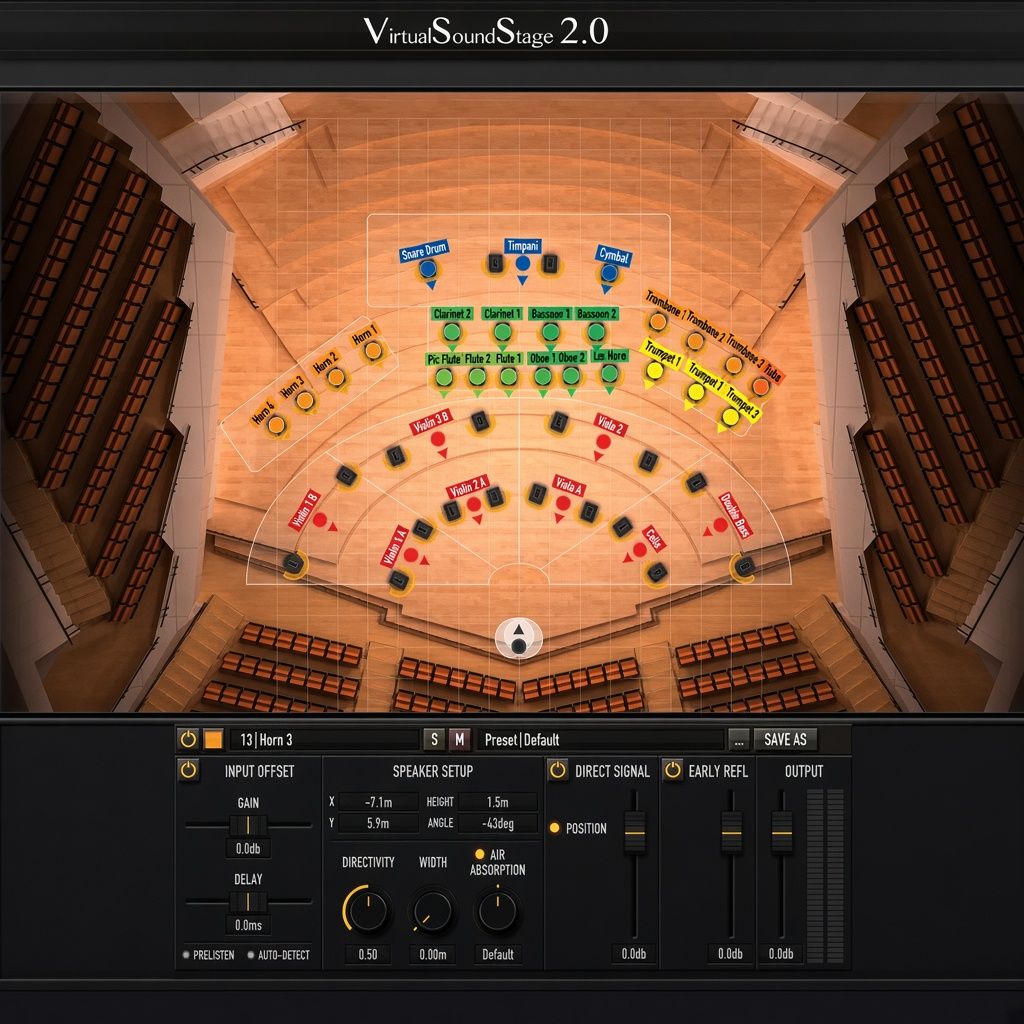Image resolution: width=1024 pixels, height=1024 pixels.
Task: Select the Snare Drum marker on stage
Action: [x=428, y=268]
